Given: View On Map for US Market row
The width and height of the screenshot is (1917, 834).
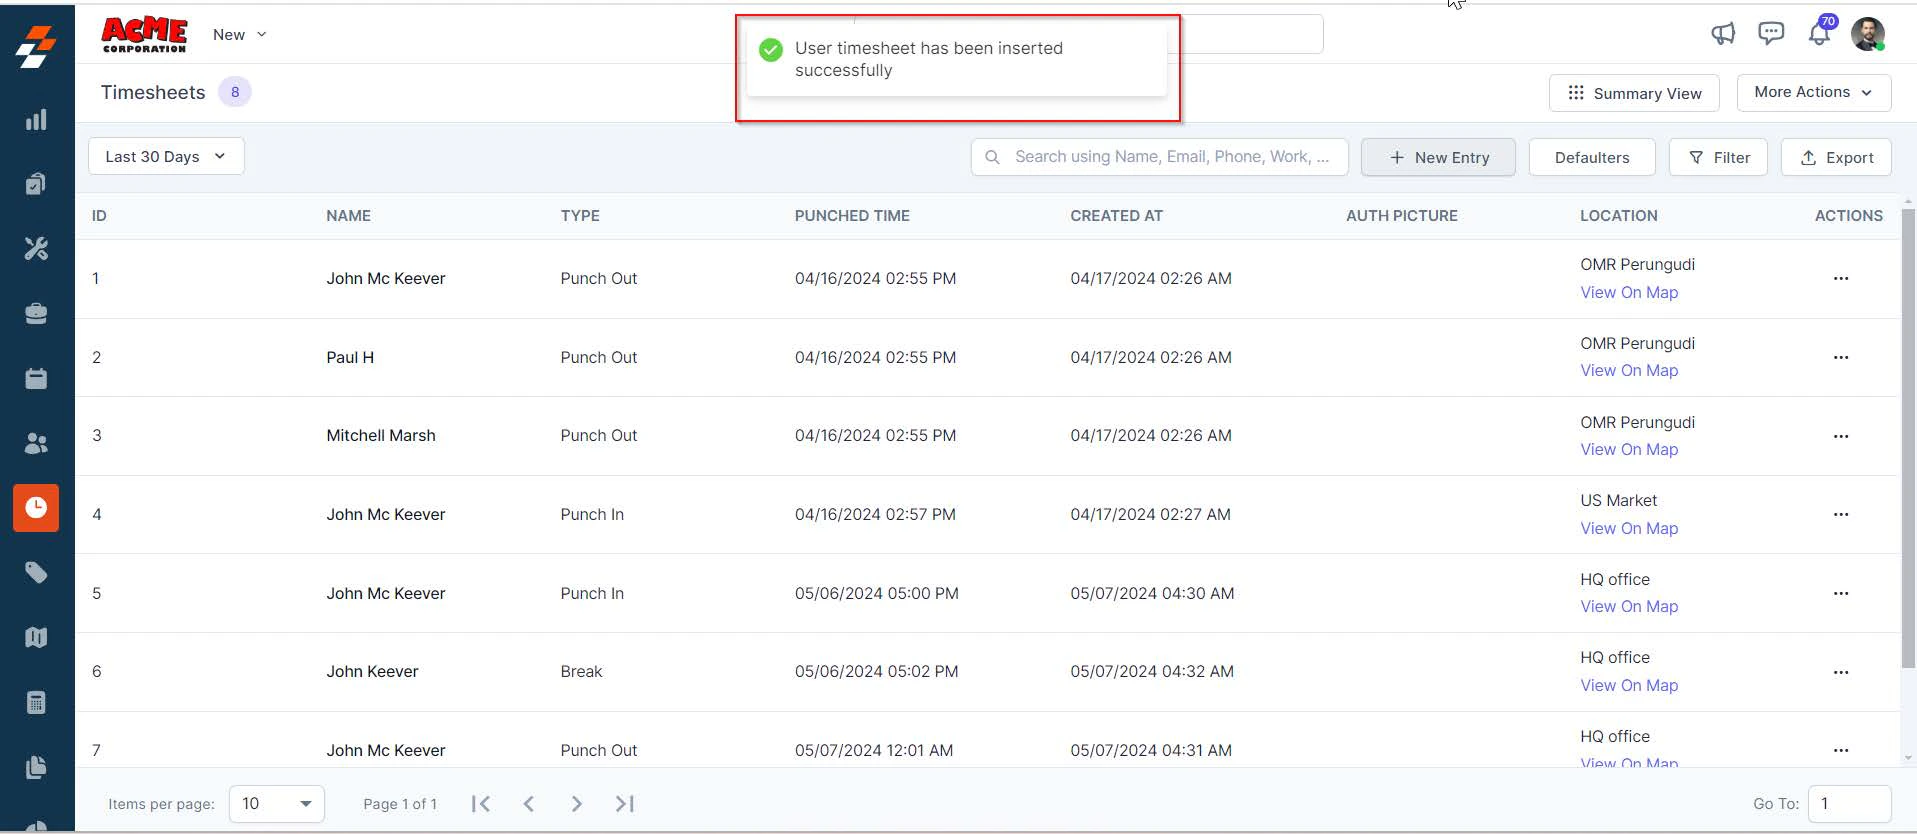Looking at the screenshot, I should pos(1629,528).
